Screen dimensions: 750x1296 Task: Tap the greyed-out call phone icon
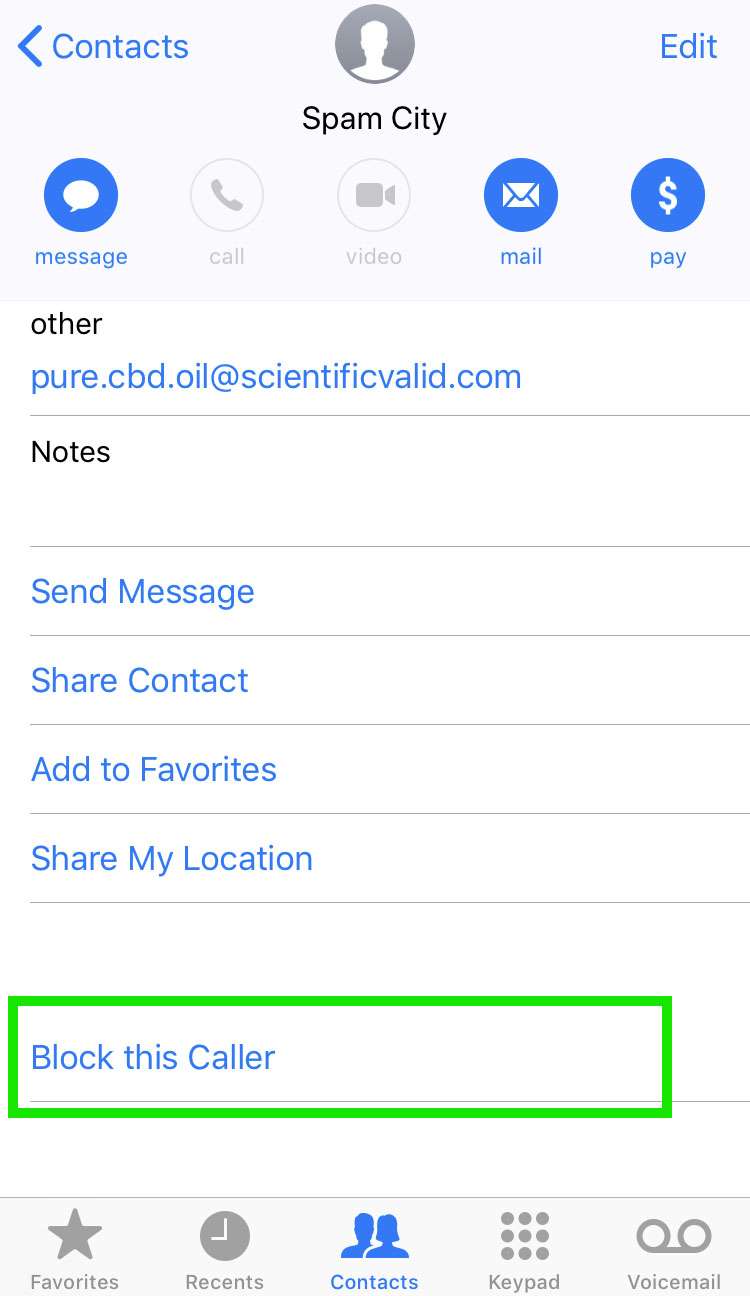227,196
